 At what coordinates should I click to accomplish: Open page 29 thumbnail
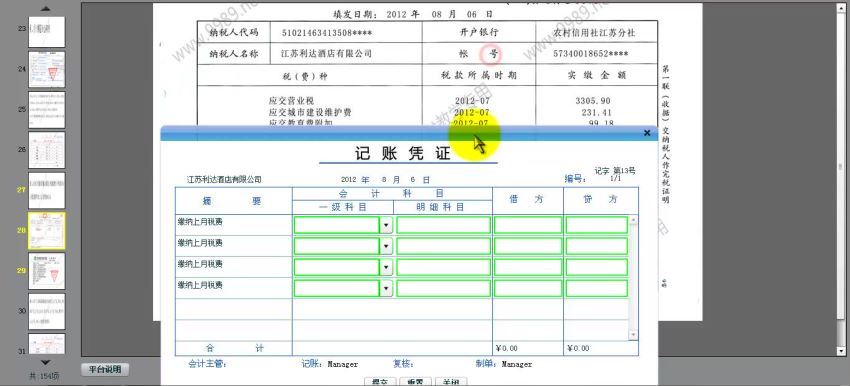click(47, 271)
